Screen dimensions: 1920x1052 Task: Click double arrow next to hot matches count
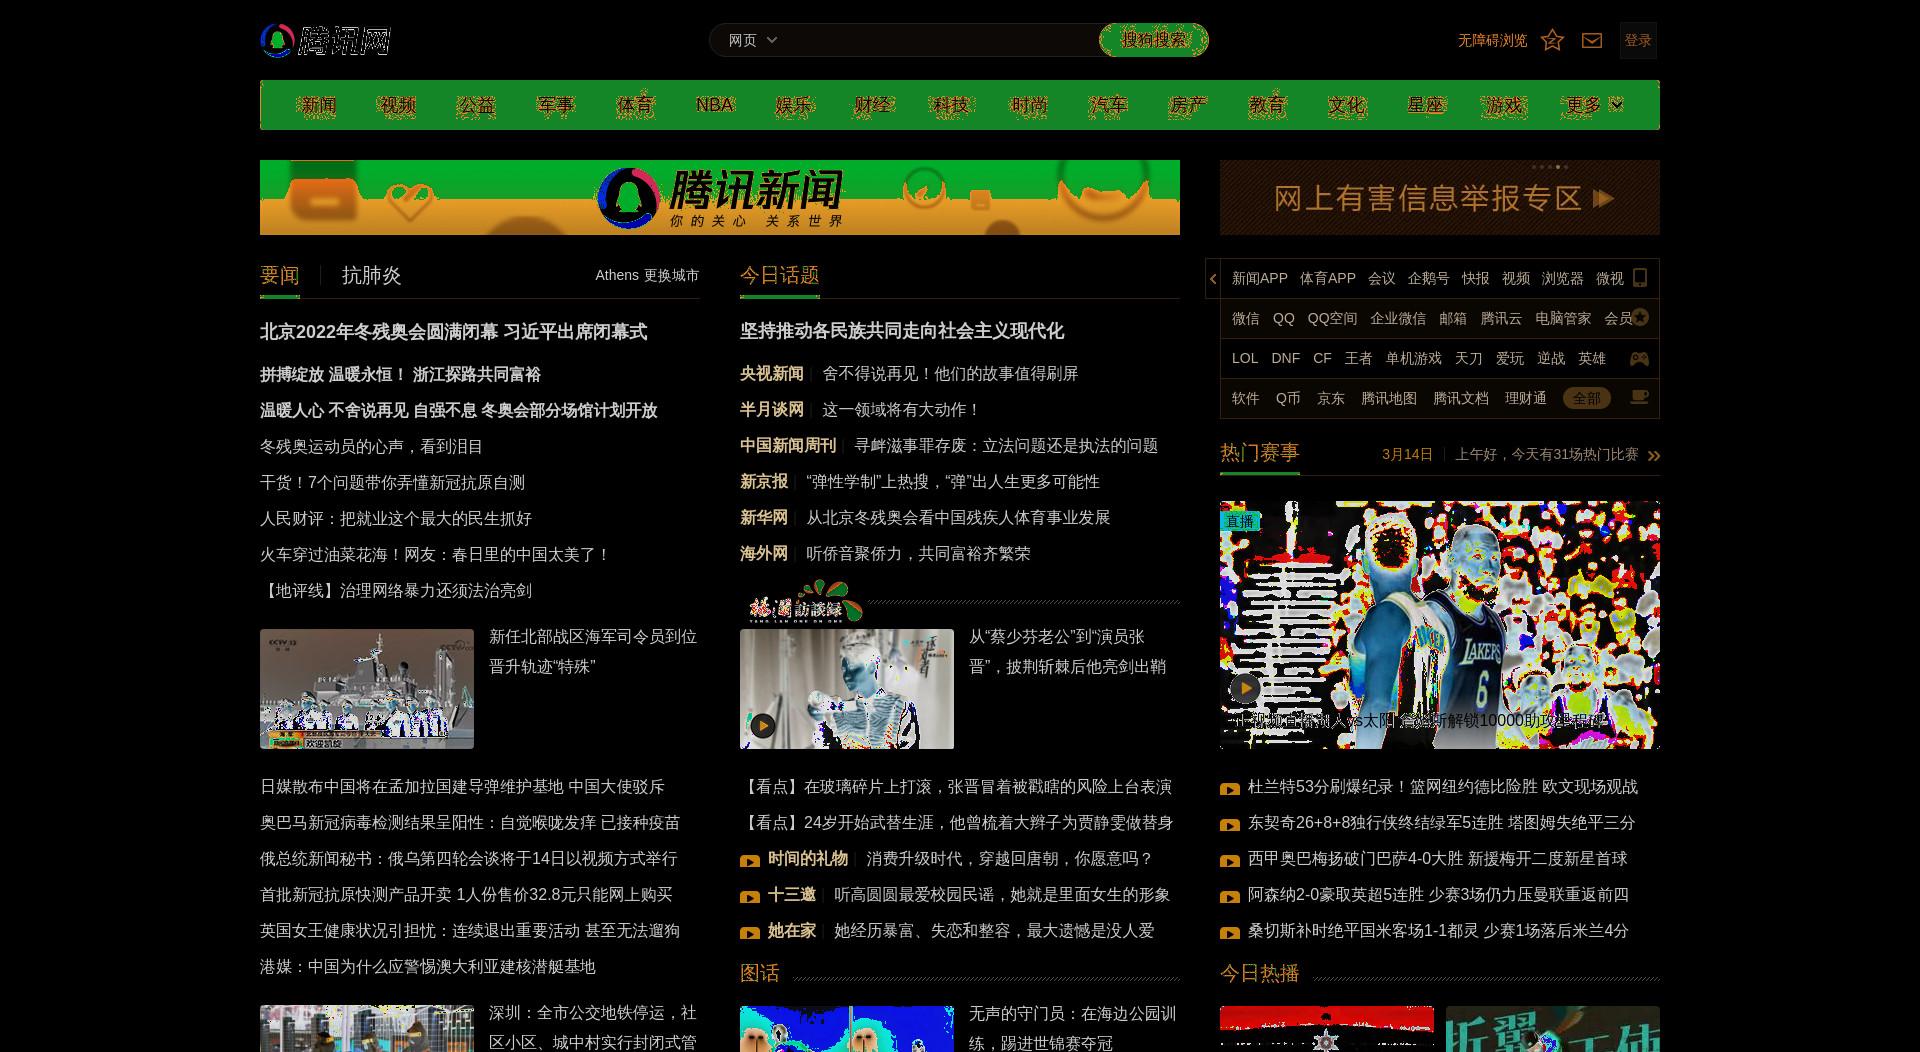click(x=1653, y=456)
